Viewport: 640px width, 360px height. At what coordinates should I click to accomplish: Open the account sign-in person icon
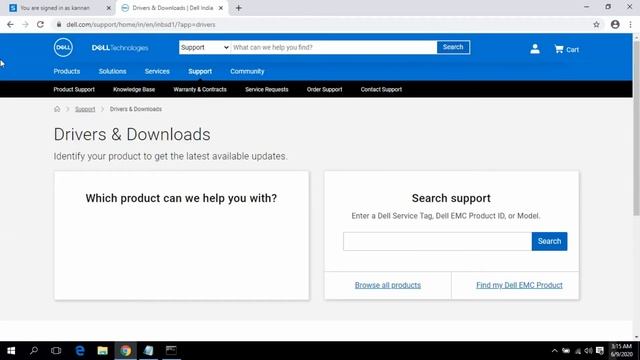pos(535,49)
